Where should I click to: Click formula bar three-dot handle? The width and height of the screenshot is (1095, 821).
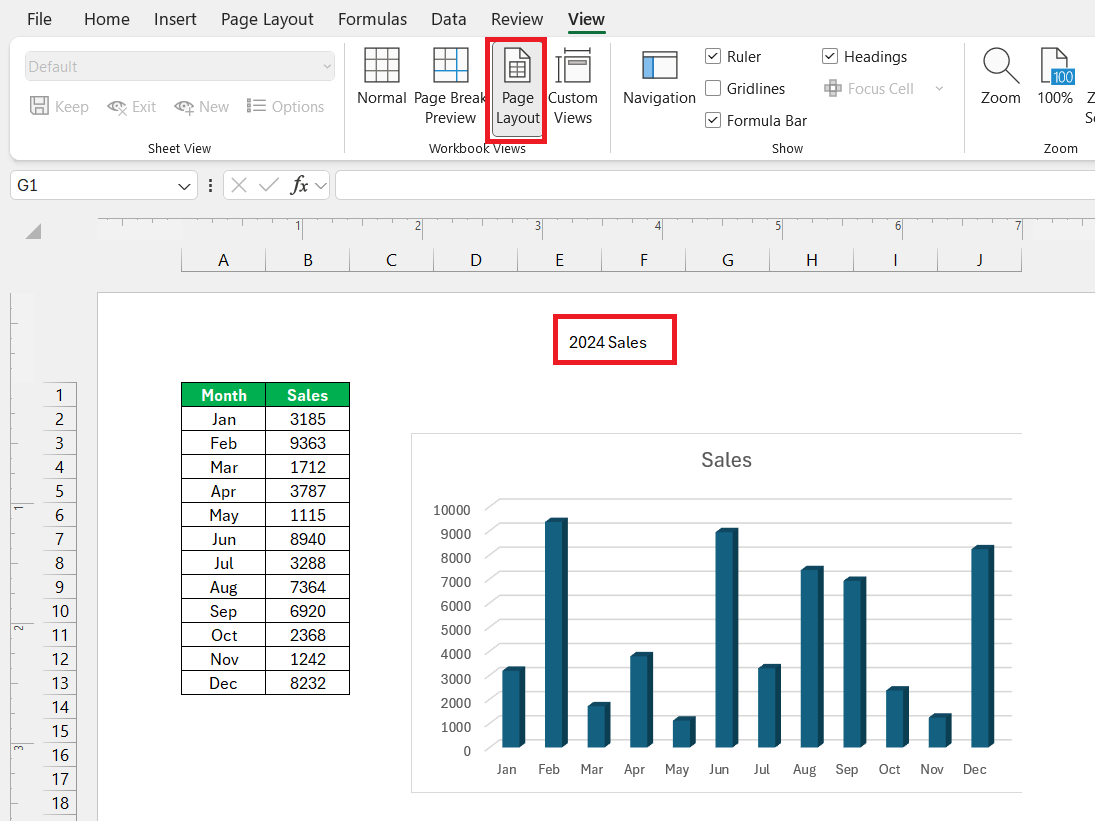coord(210,185)
